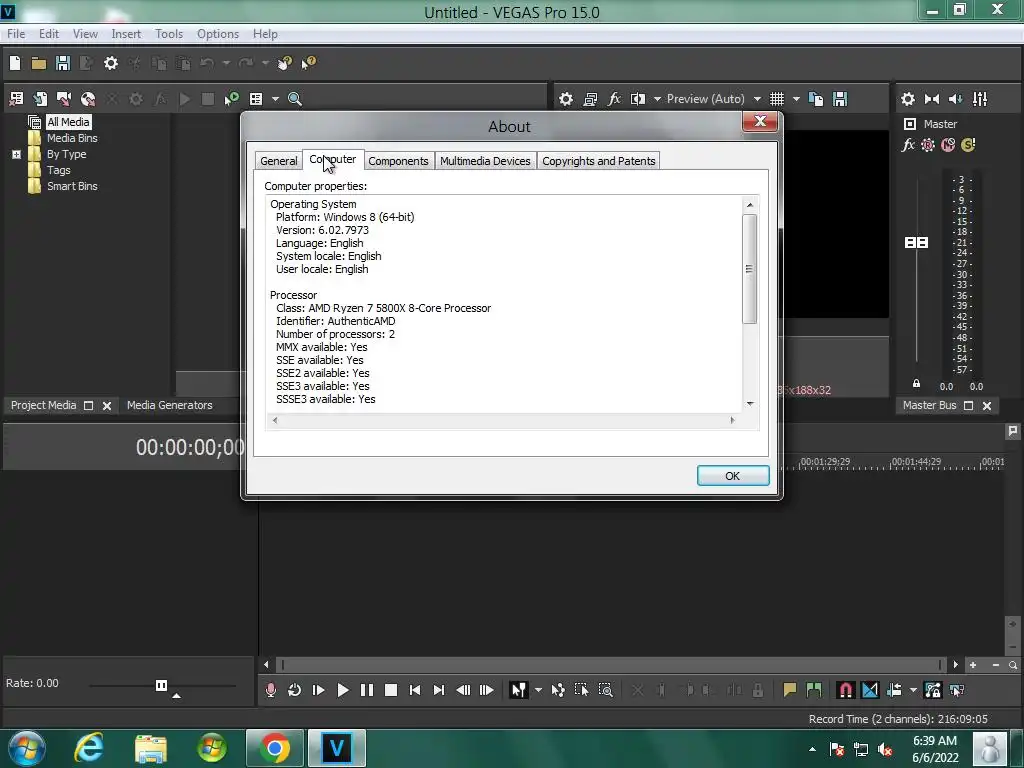This screenshot has height=768, width=1024.
Task: Mute the Master bus
Action: pos(948,145)
